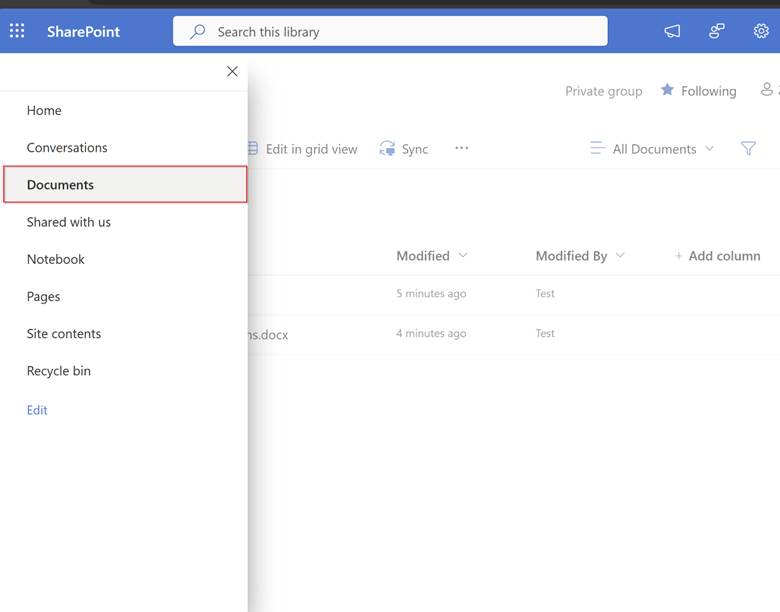Viewport: 780px width, 612px height.
Task: Open Conversations from the navigation
Action: click(x=67, y=148)
